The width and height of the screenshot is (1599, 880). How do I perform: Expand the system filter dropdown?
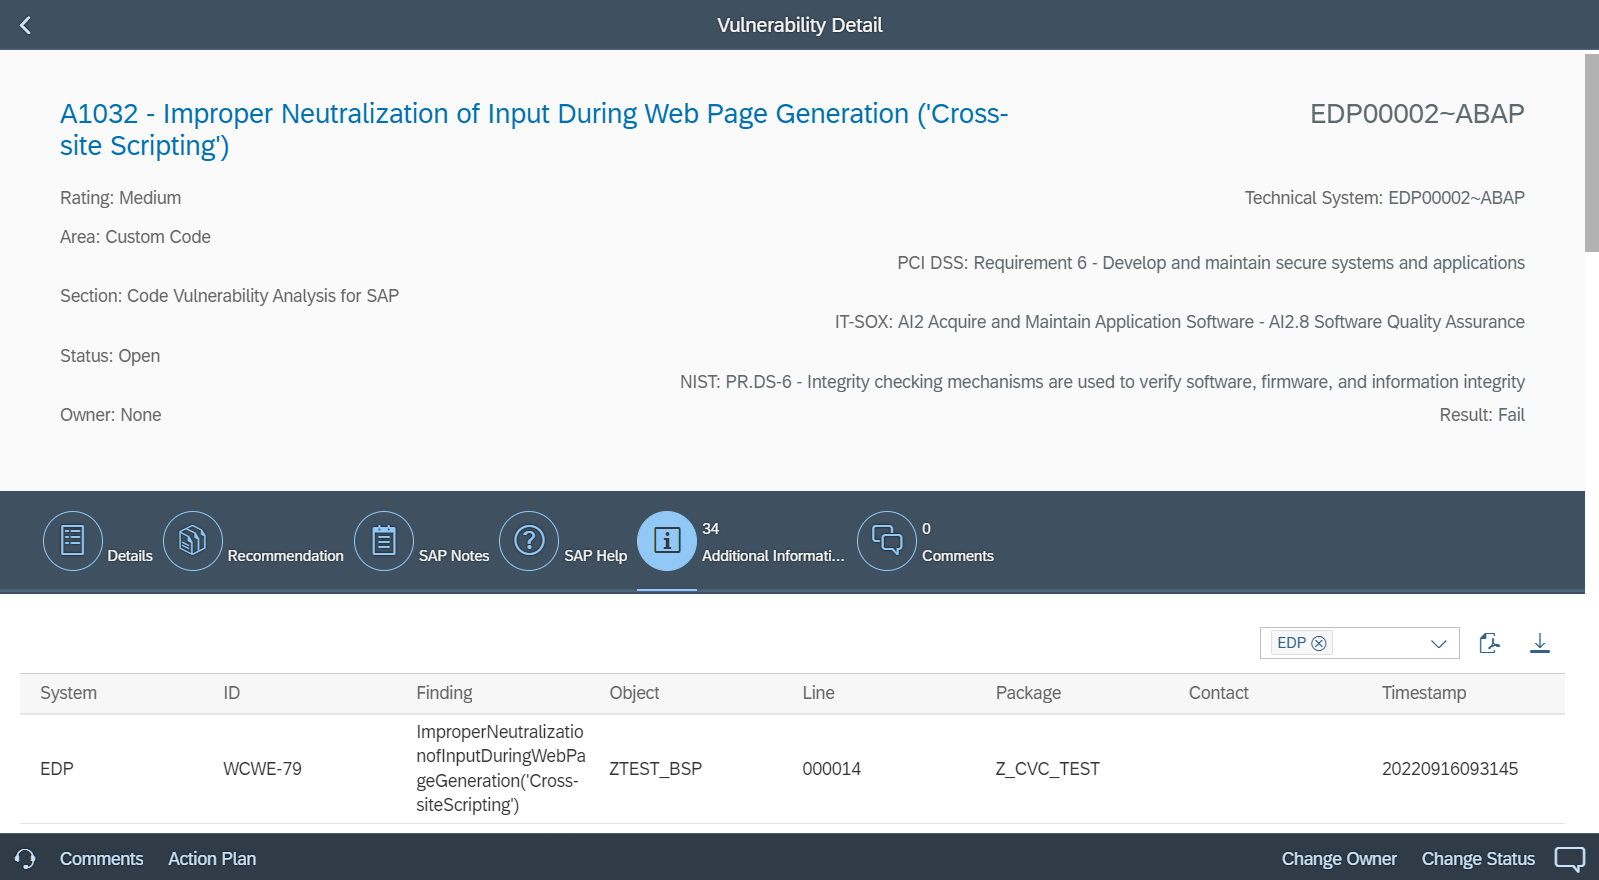pos(1438,643)
